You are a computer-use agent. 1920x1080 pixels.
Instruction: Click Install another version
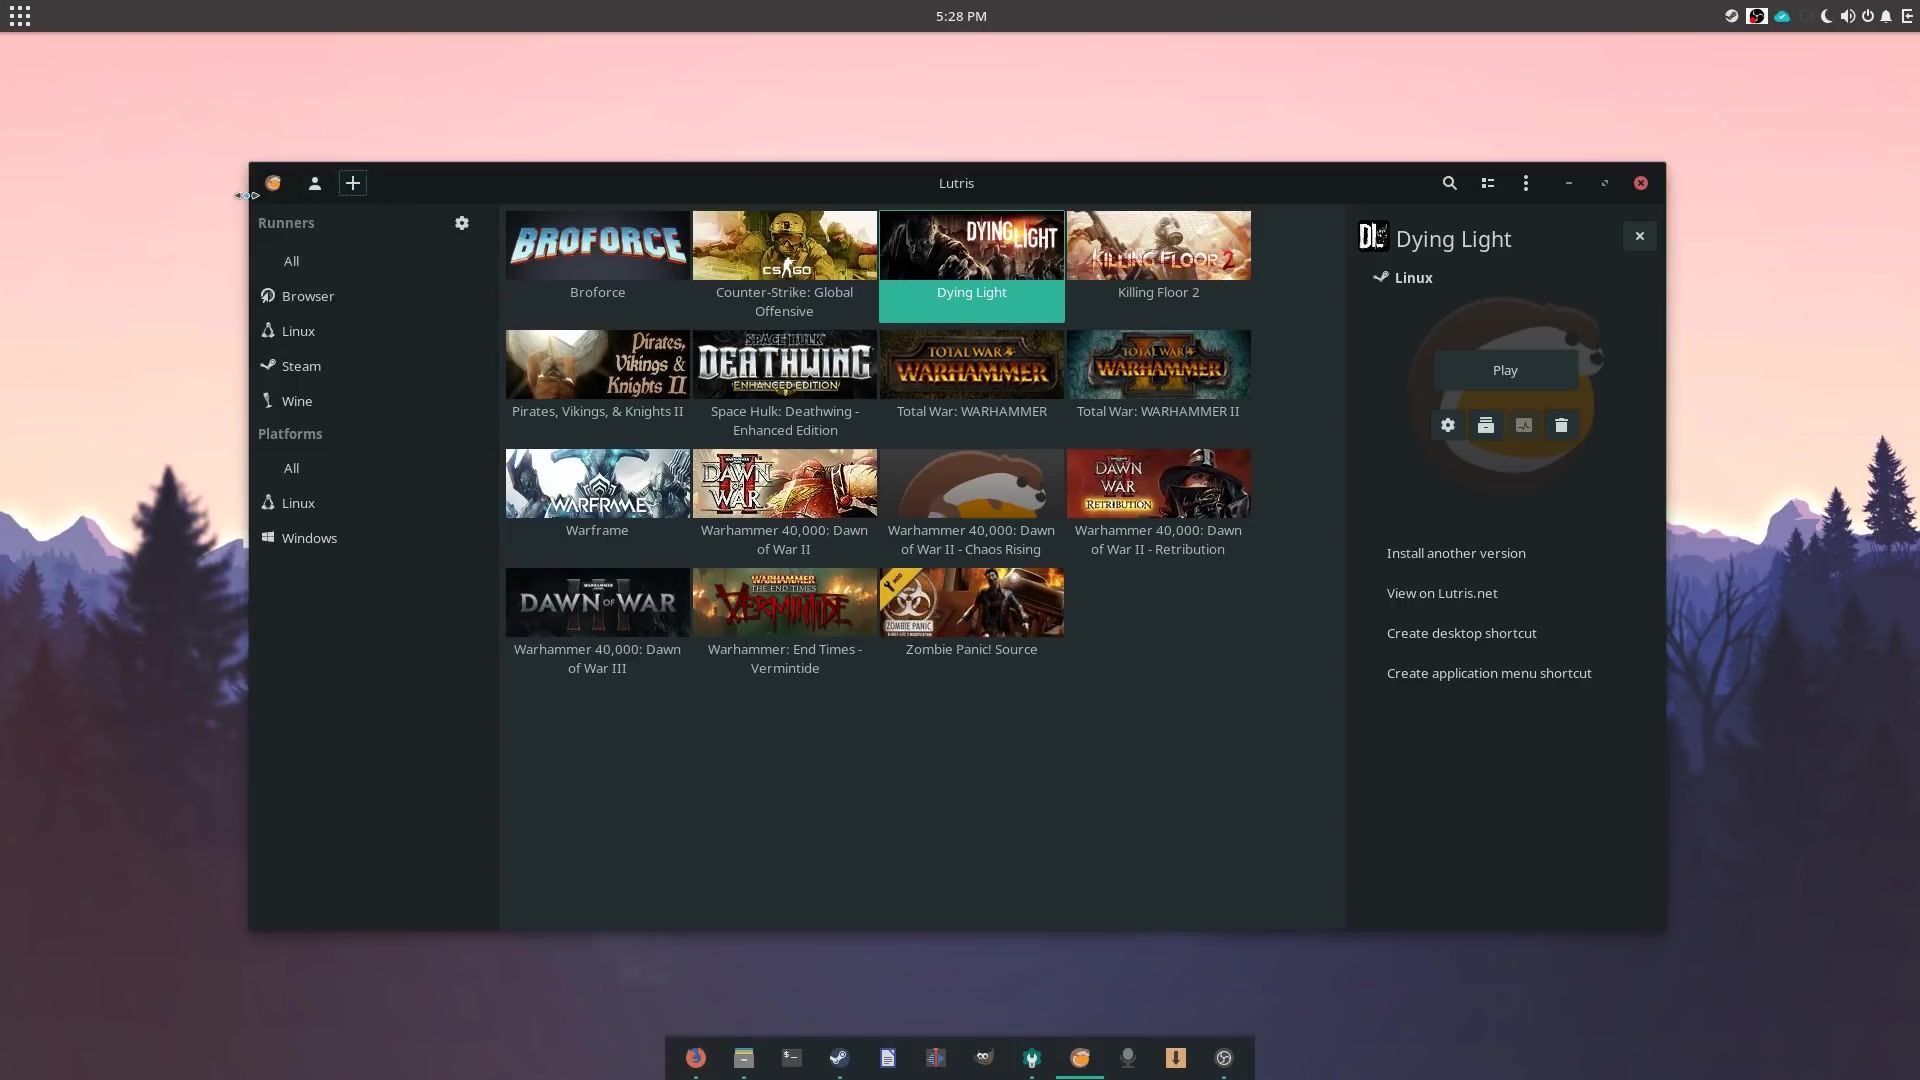[x=1456, y=553]
